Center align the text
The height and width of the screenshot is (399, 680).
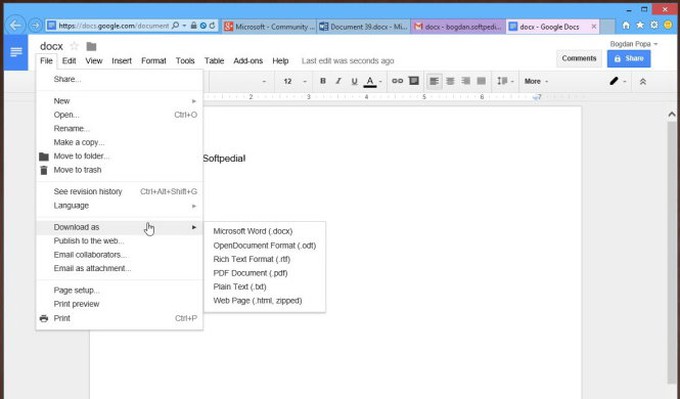[450, 81]
